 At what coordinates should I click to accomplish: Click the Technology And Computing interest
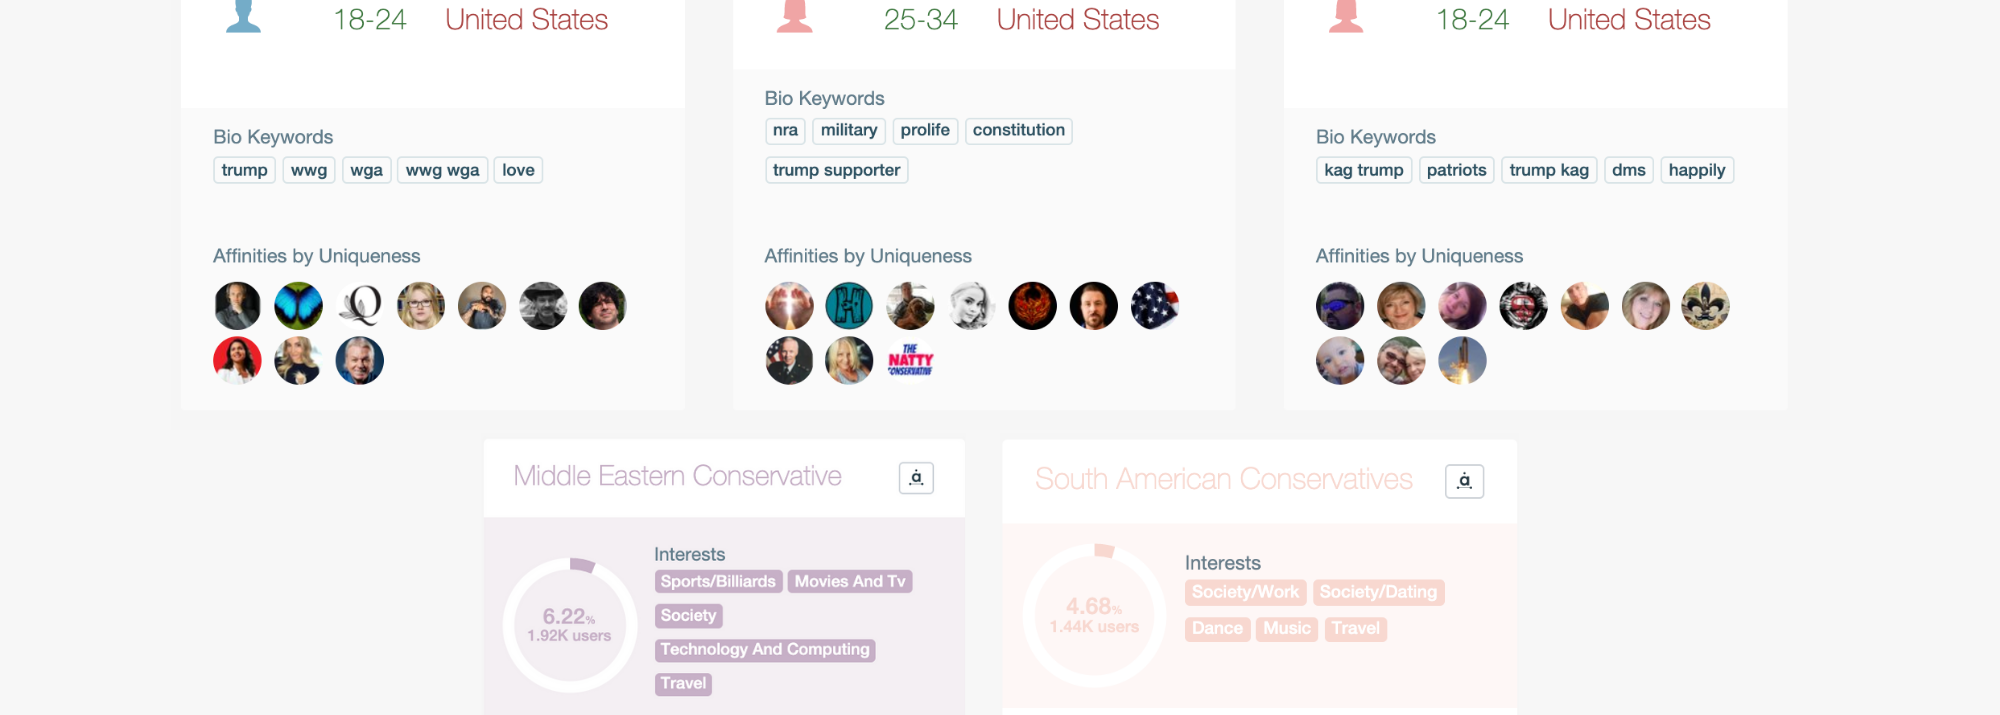tap(765, 650)
